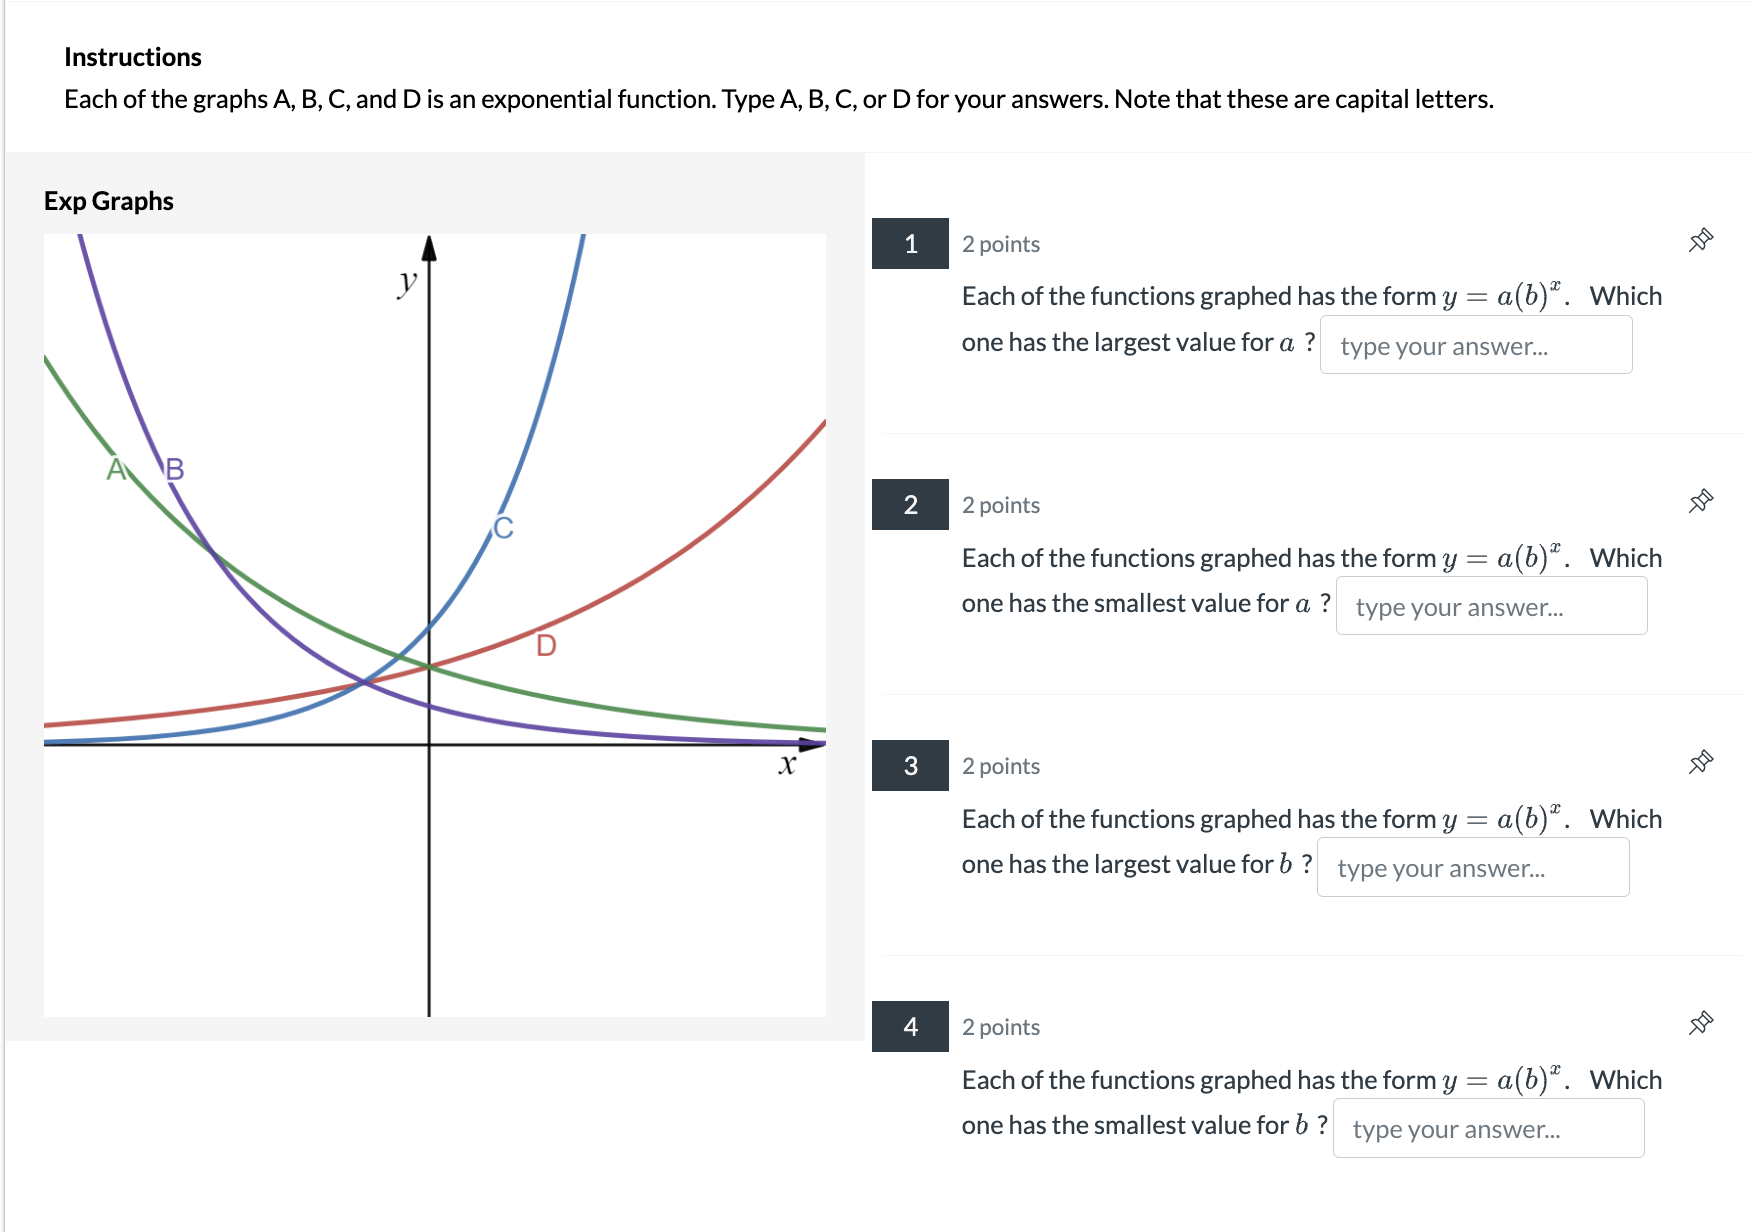Select the question 3 number badge
The image size is (1754, 1232).
click(x=910, y=766)
